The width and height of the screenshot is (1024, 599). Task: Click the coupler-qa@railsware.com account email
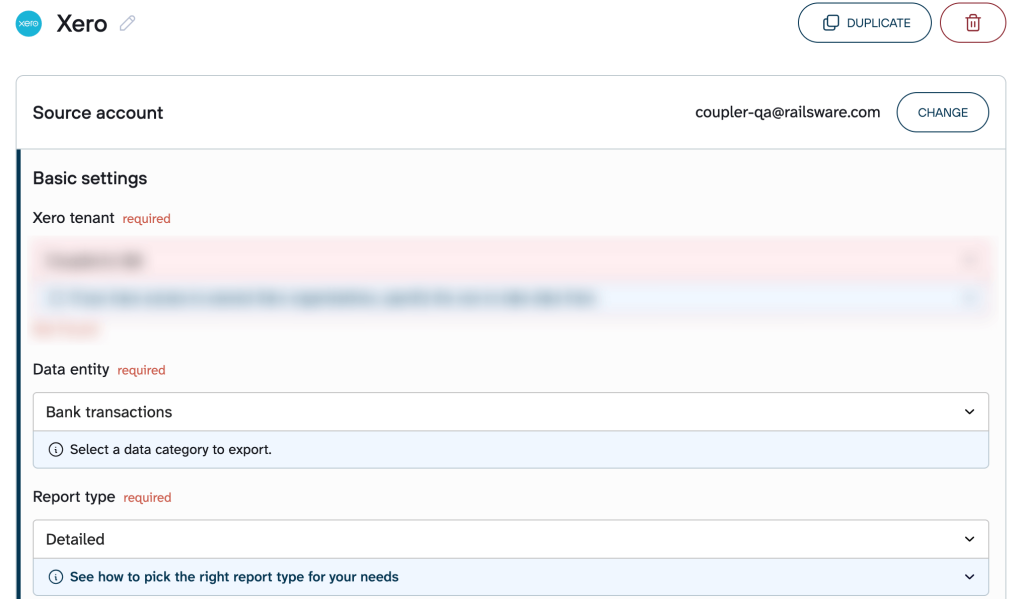click(x=788, y=112)
